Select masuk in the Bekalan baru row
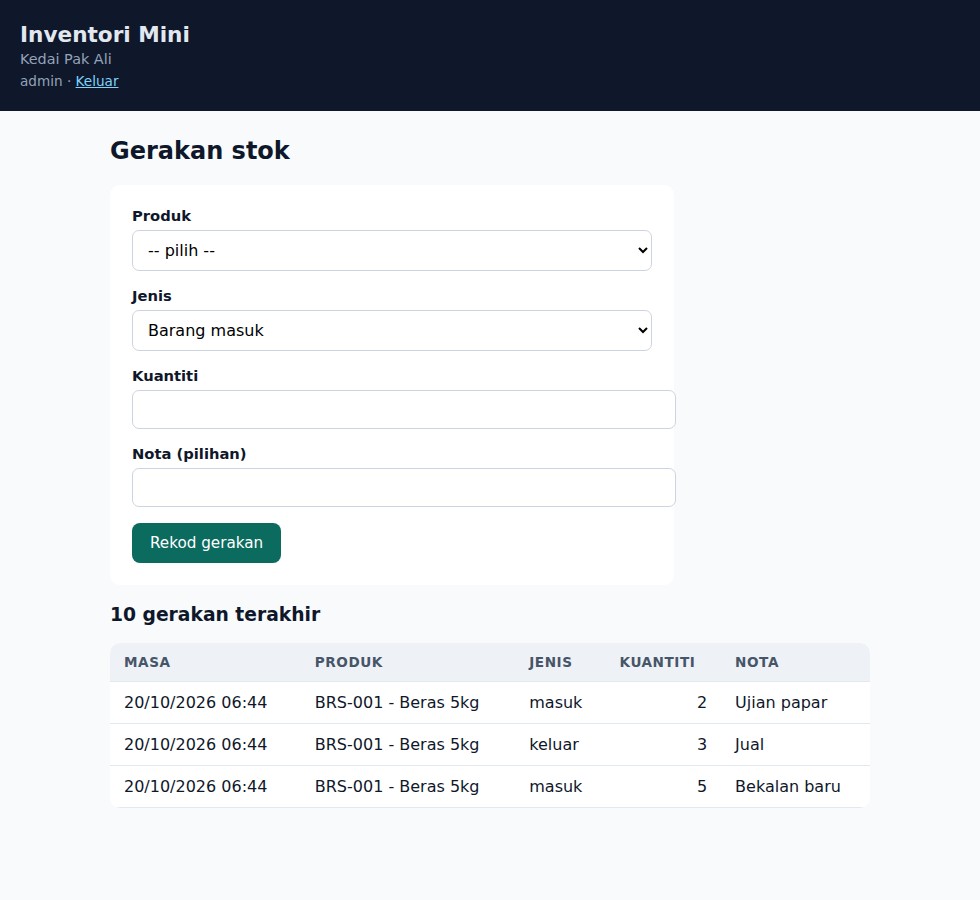The height and width of the screenshot is (900, 980). [x=556, y=786]
